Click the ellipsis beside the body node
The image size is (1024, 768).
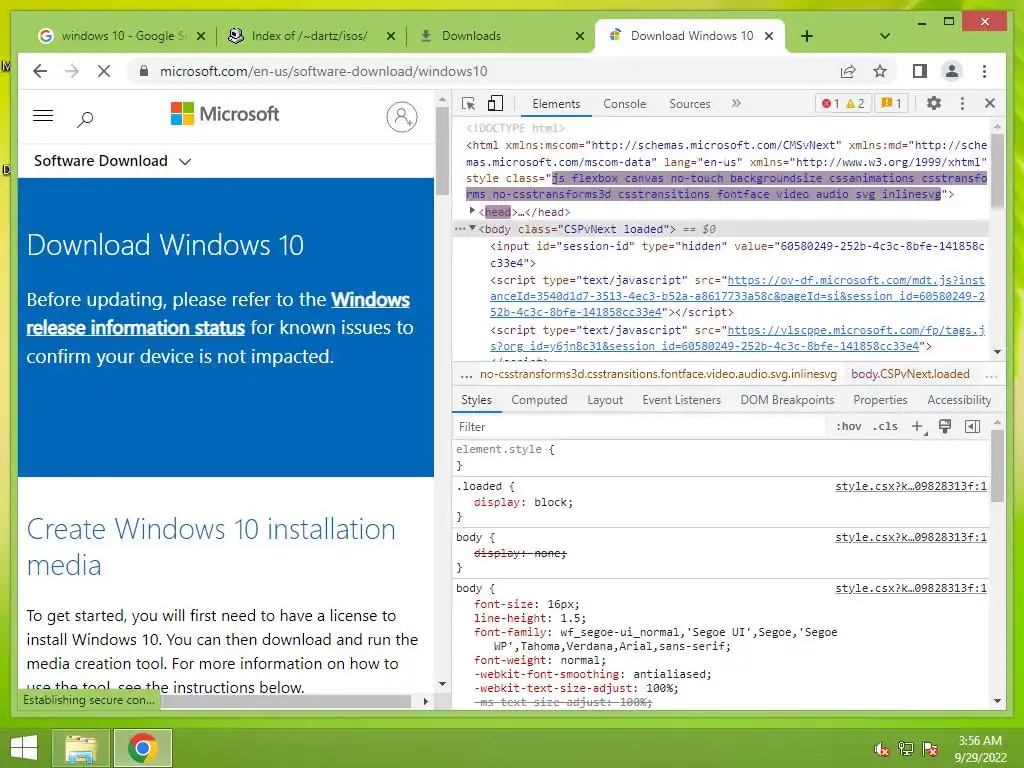(460, 229)
